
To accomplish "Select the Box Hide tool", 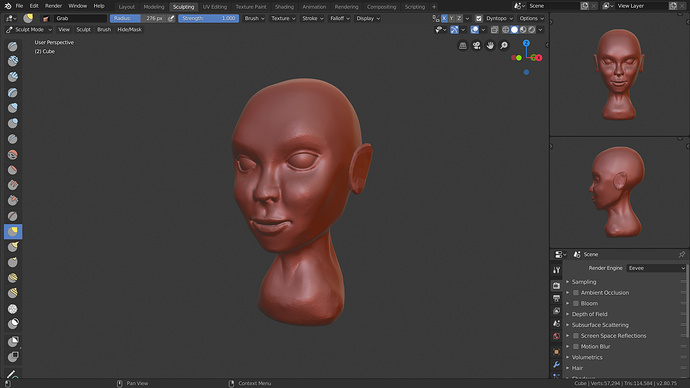I will pos(13,357).
